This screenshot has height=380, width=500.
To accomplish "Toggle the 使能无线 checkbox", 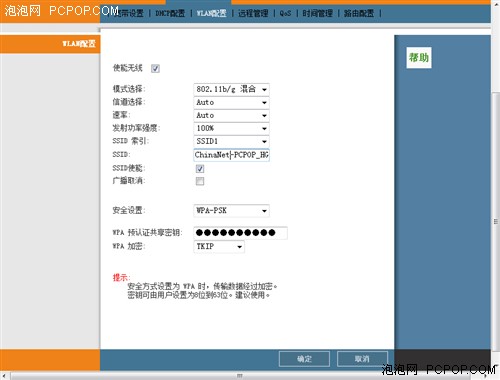I will (x=155, y=68).
